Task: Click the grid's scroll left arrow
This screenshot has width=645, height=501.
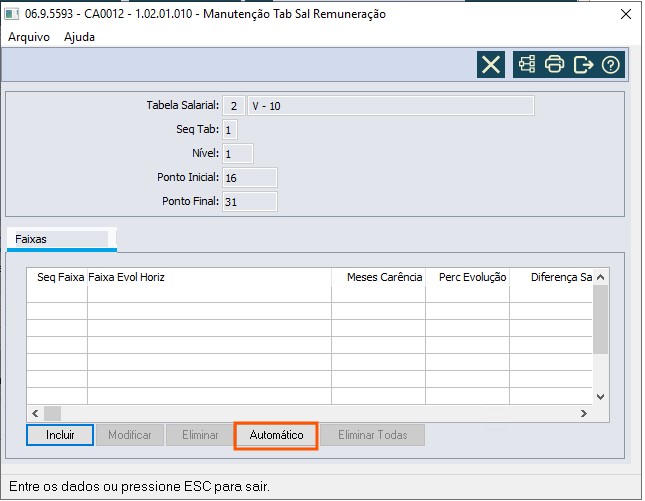Action: (x=35, y=413)
